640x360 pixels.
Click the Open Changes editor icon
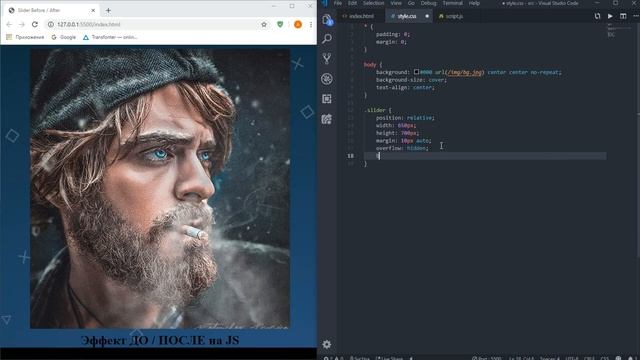coord(597,16)
